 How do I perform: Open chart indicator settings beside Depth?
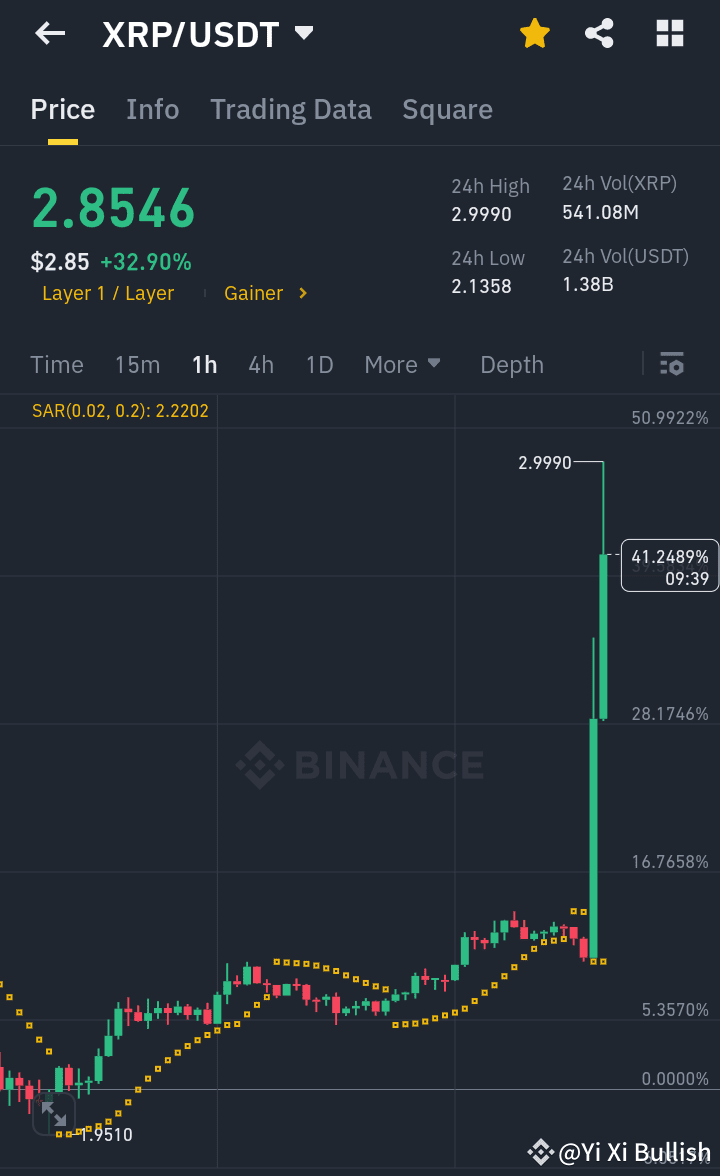(x=671, y=365)
